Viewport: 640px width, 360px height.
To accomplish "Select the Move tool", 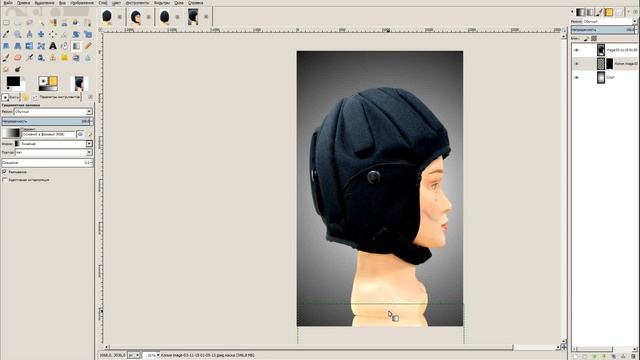I will [x=41, y=34].
